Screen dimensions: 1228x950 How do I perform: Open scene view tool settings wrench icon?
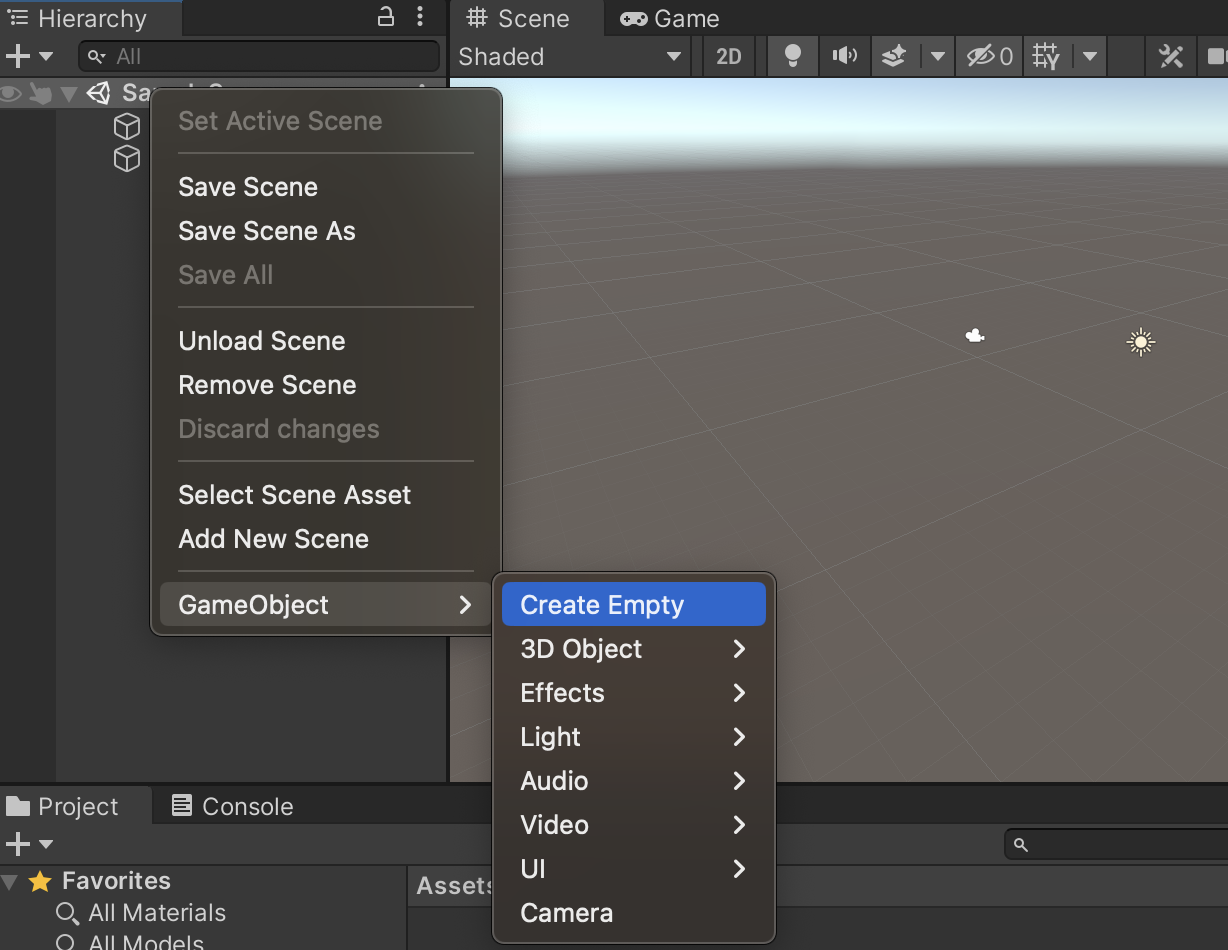1171,56
